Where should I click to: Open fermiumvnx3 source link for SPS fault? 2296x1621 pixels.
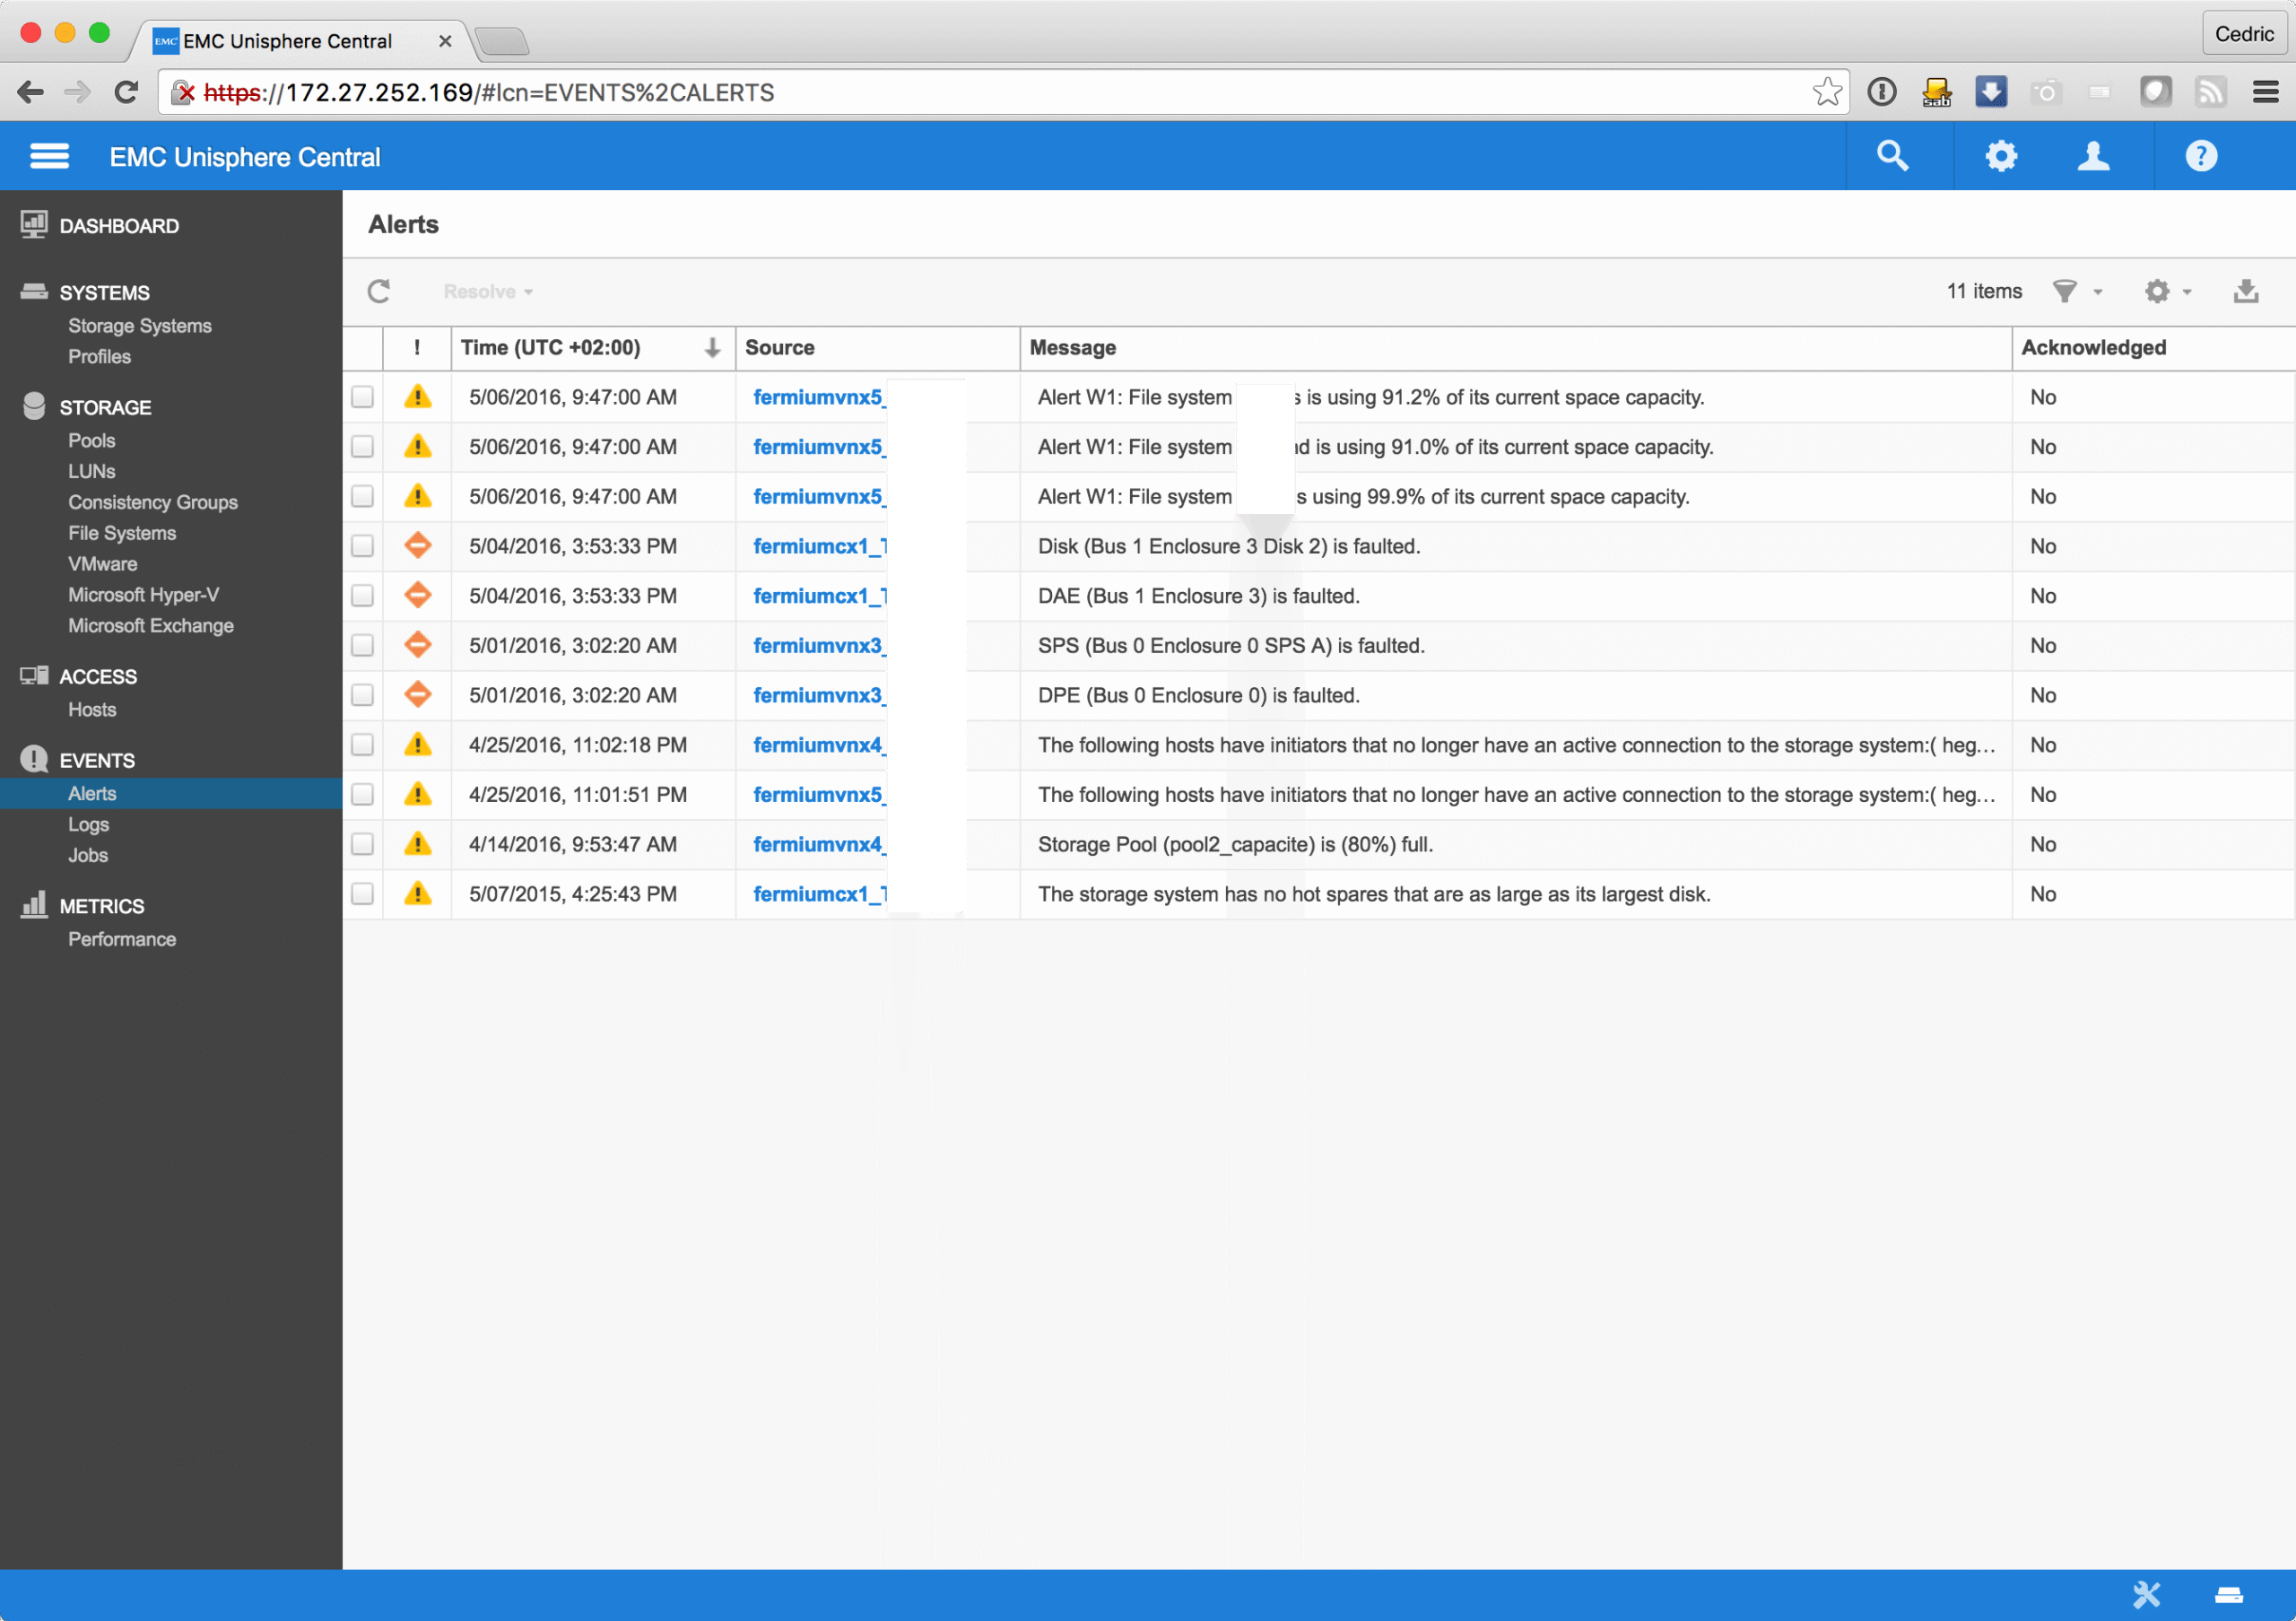(817, 646)
